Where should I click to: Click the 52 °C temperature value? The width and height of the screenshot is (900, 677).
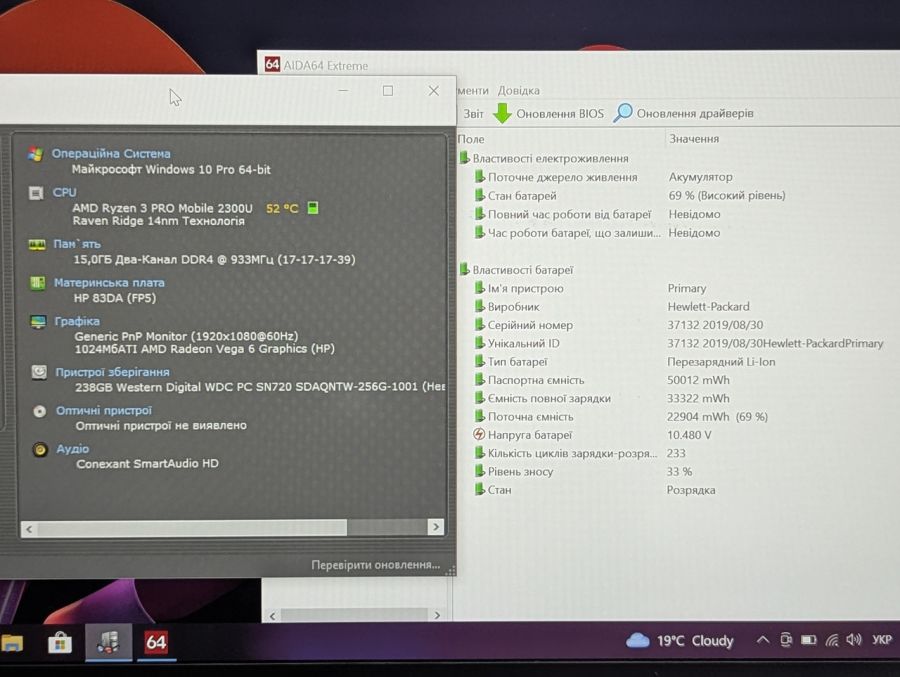pos(282,208)
